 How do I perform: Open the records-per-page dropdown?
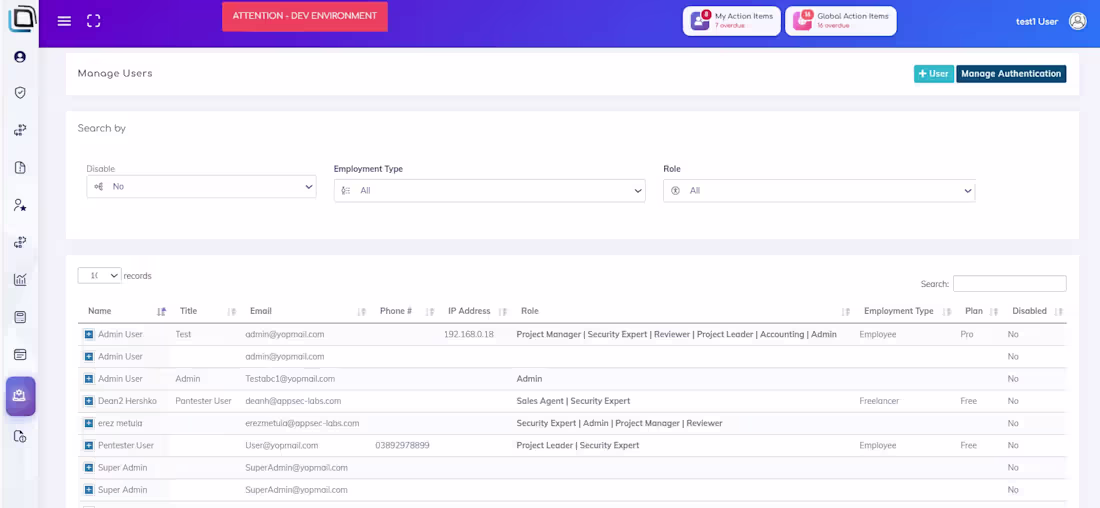point(100,276)
